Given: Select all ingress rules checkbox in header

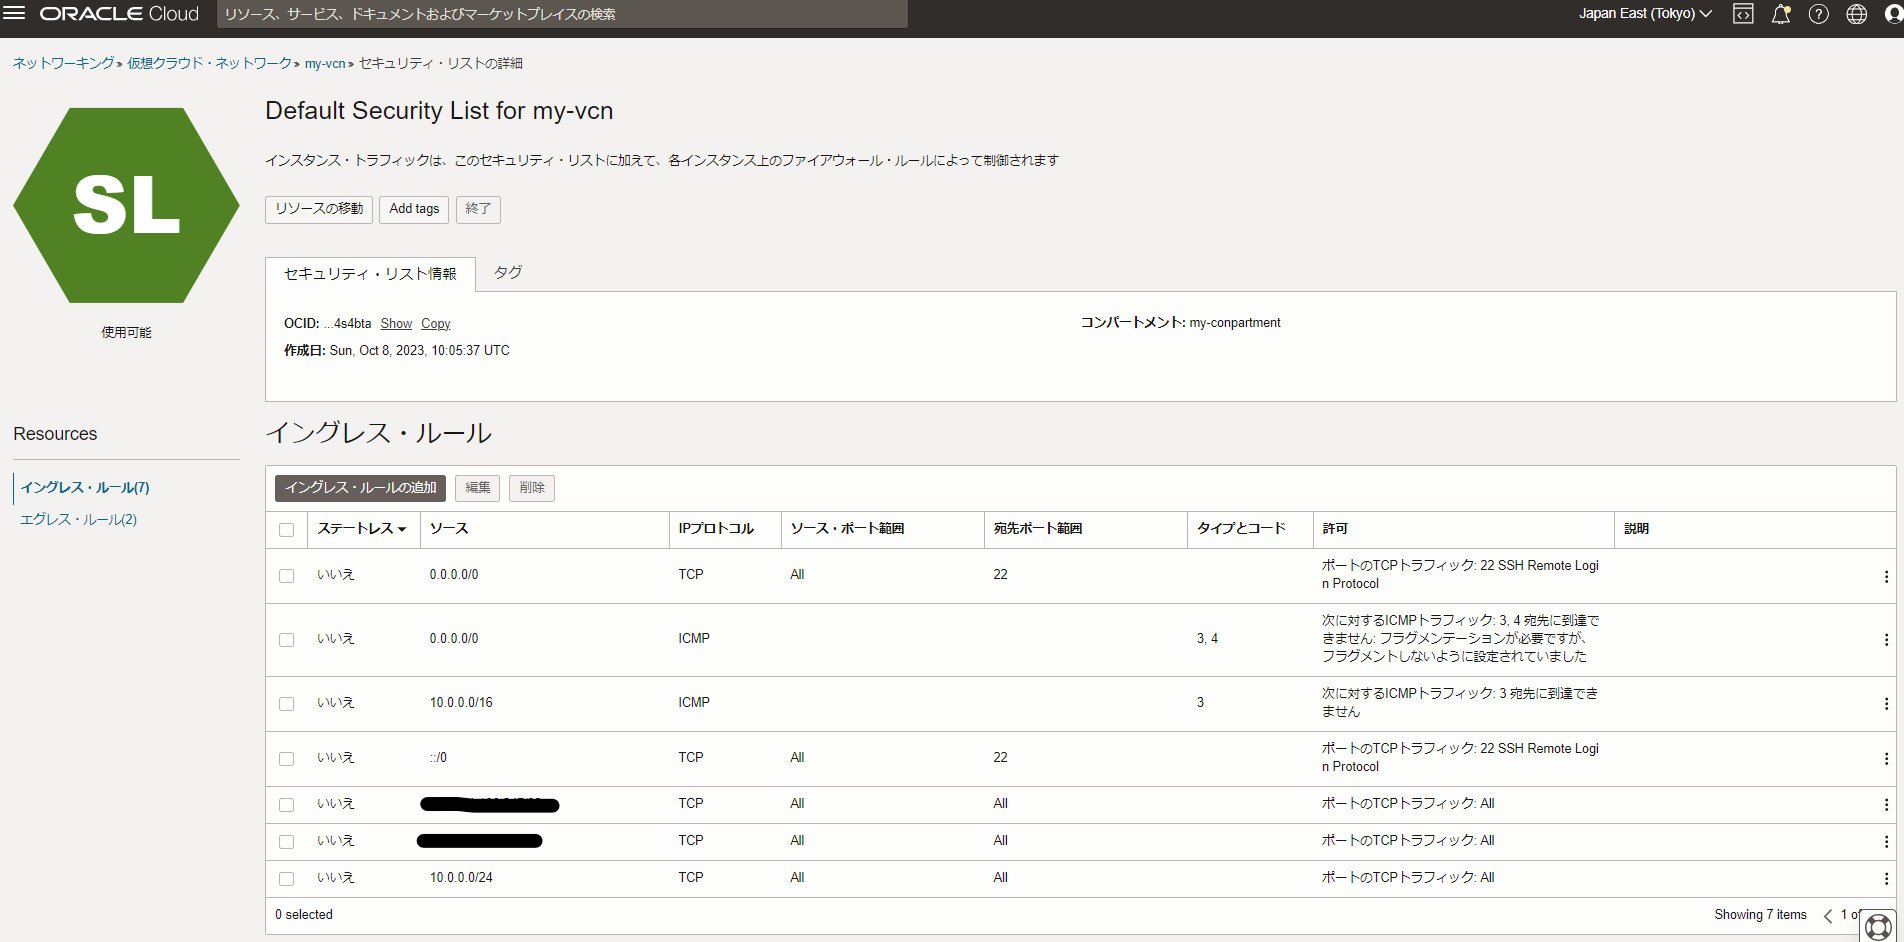Looking at the screenshot, I should coord(287,530).
